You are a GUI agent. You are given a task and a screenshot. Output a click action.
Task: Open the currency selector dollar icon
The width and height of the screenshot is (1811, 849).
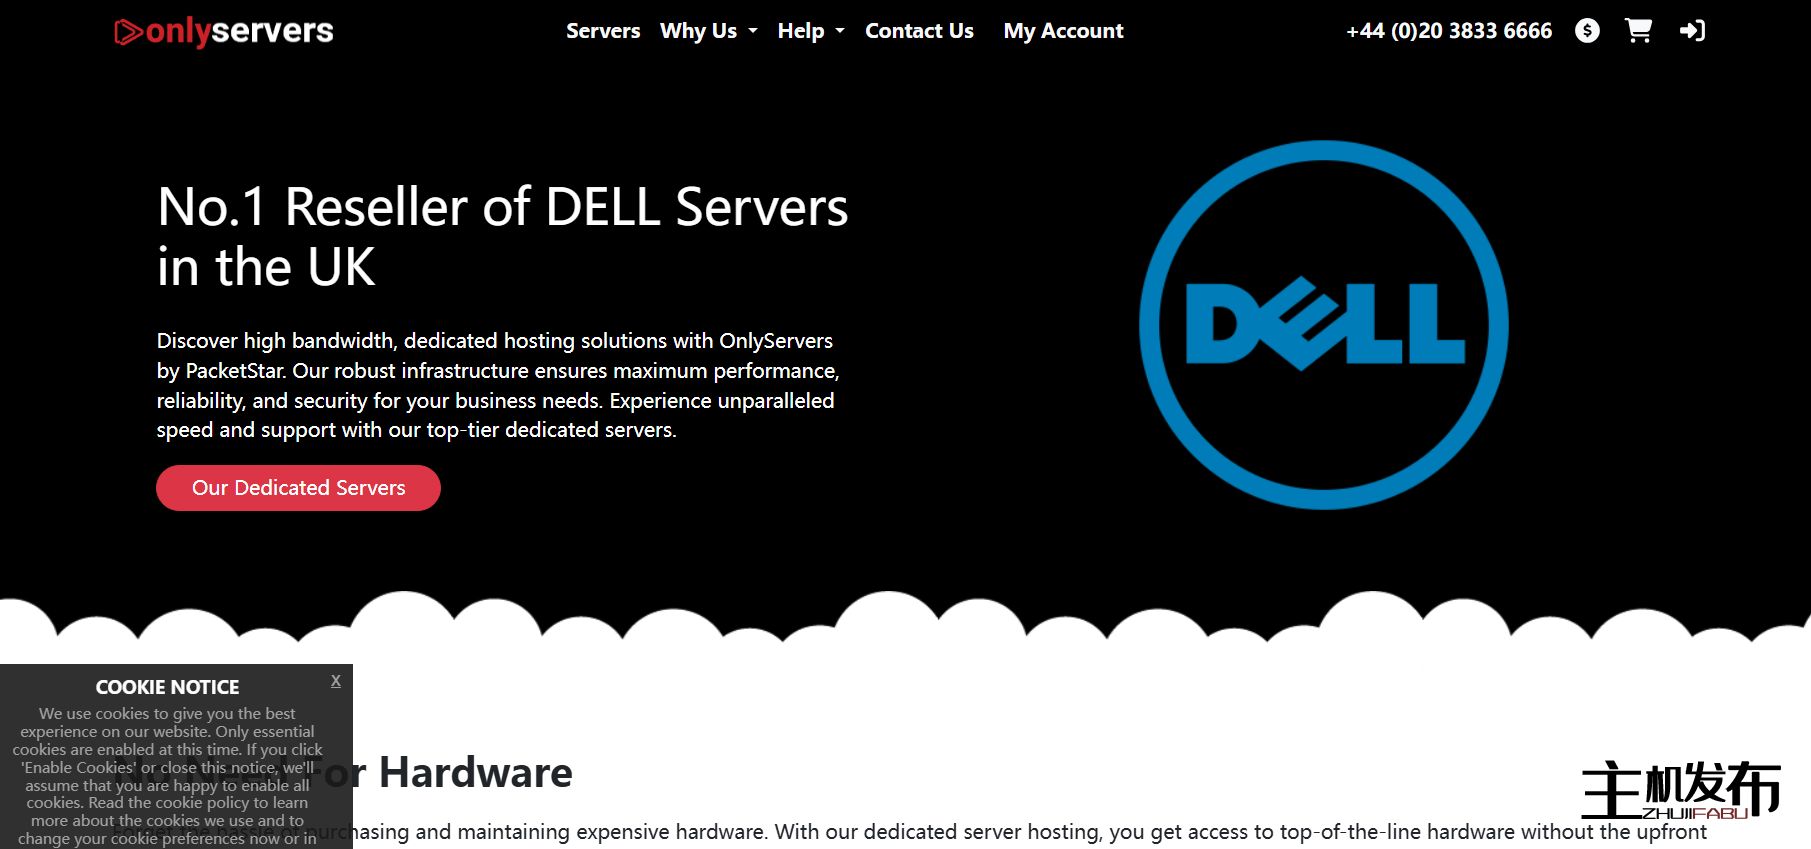tap(1587, 31)
